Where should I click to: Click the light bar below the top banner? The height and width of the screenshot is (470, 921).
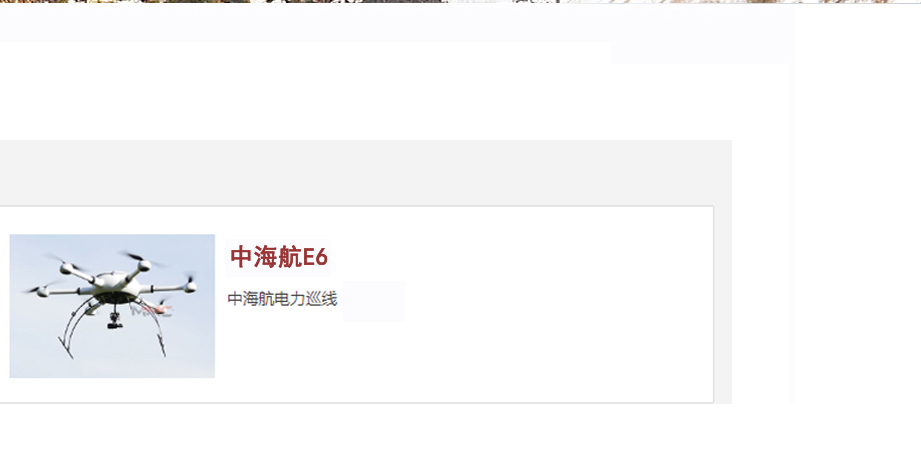(394, 24)
